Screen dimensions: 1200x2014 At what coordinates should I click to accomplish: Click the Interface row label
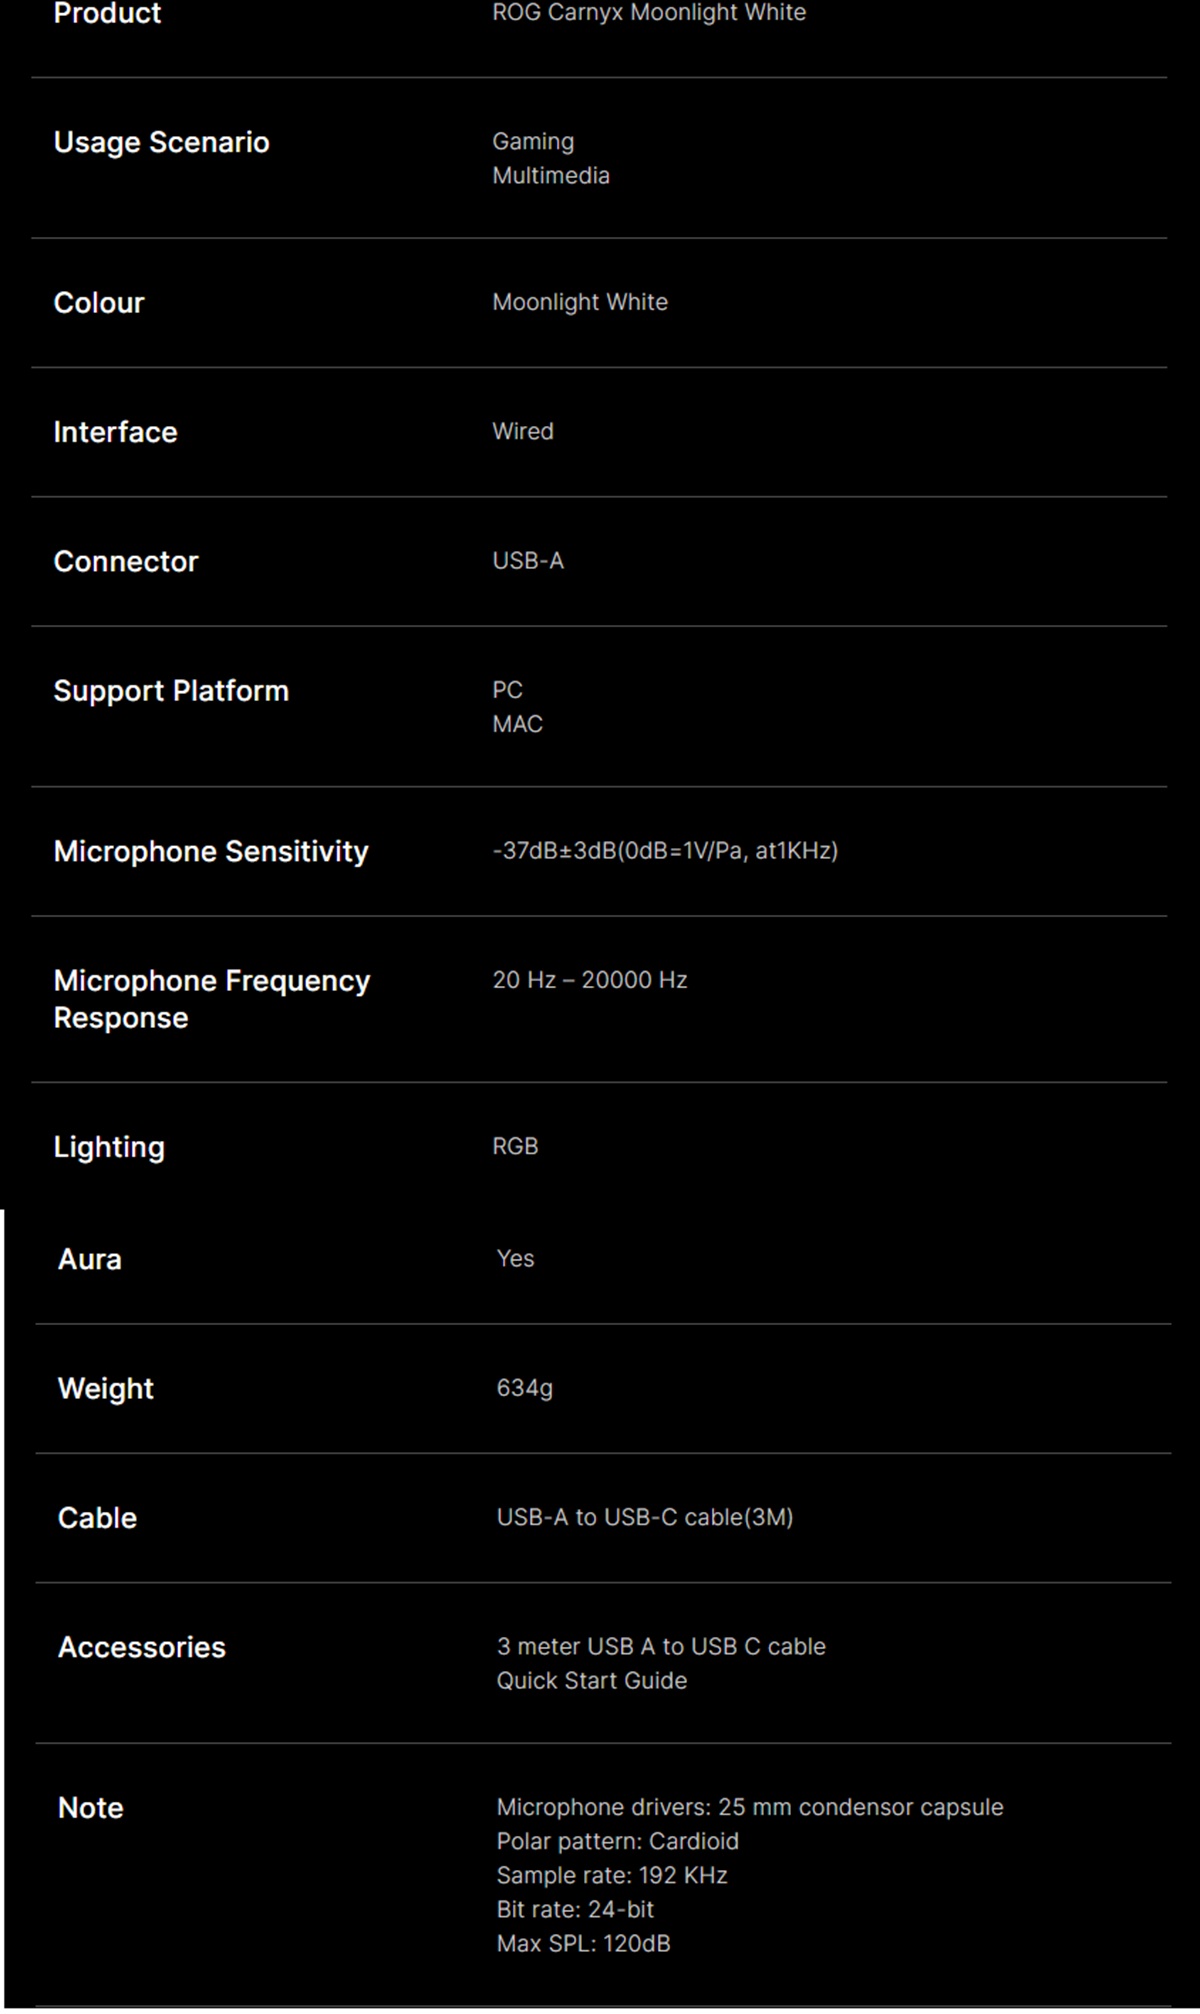point(115,432)
